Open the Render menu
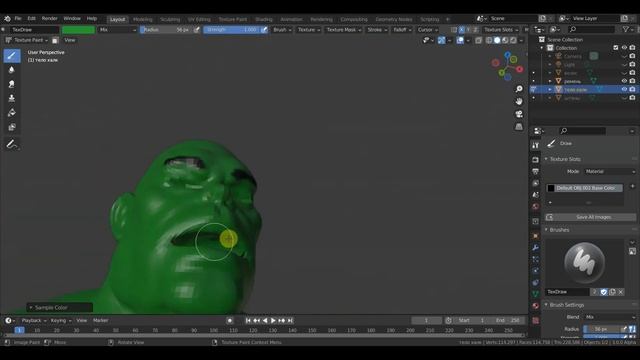The height and width of the screenshot is (360, 640). 49,19
